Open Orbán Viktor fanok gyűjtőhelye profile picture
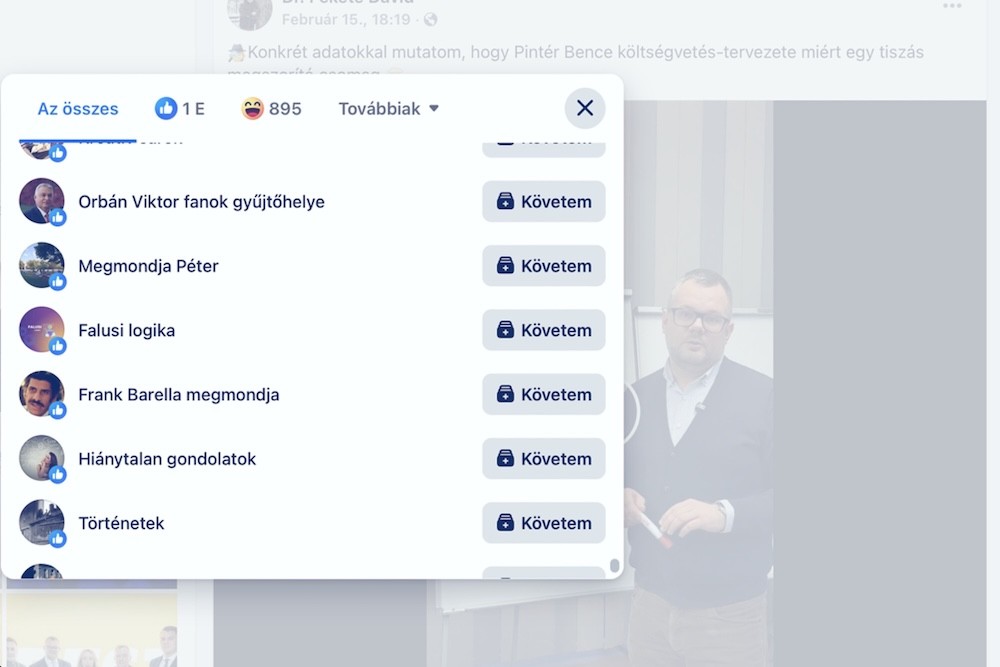Viewport: 1000px width, 667px height. pyautogui.click(x=42, y=201)
